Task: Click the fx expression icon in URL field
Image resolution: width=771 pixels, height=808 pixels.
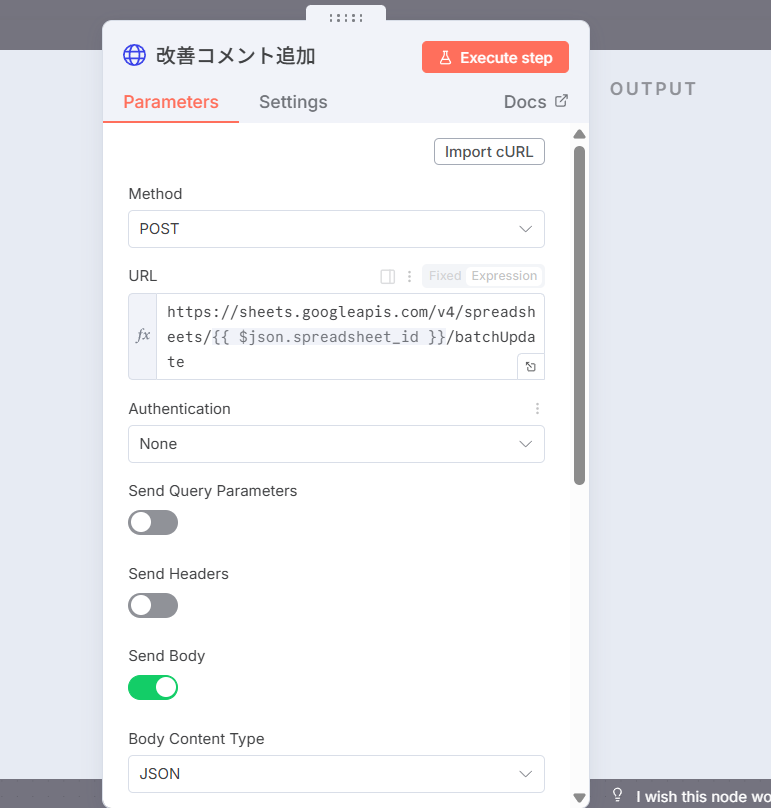Action: tap(143, 336)
